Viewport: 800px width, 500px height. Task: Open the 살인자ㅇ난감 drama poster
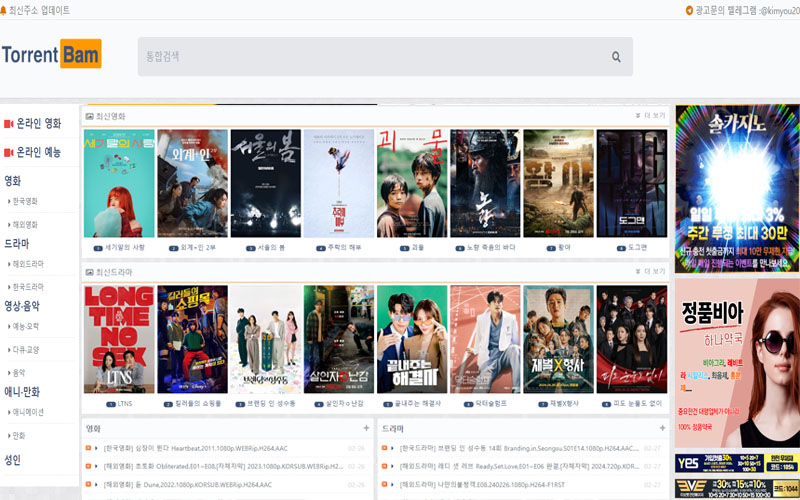[x=339, y=339]
